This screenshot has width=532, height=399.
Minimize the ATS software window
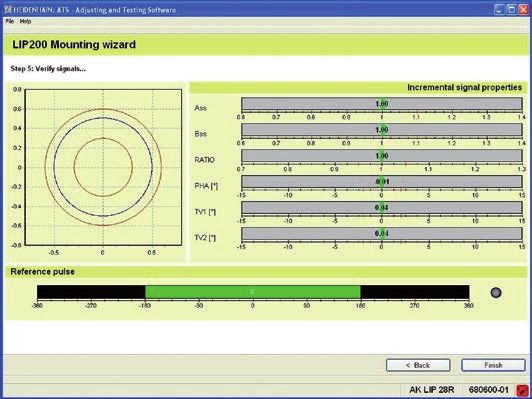point(499,10)
